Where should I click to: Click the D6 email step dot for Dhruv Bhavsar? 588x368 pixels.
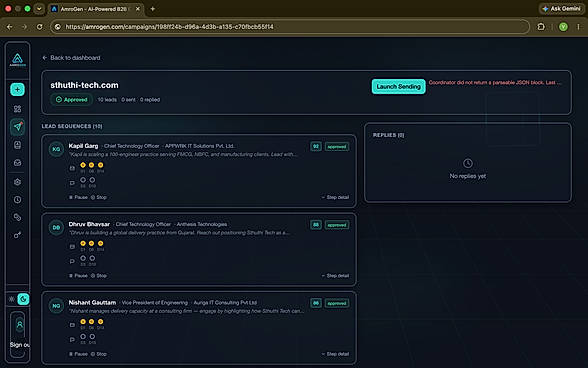(x=92, y=243)
